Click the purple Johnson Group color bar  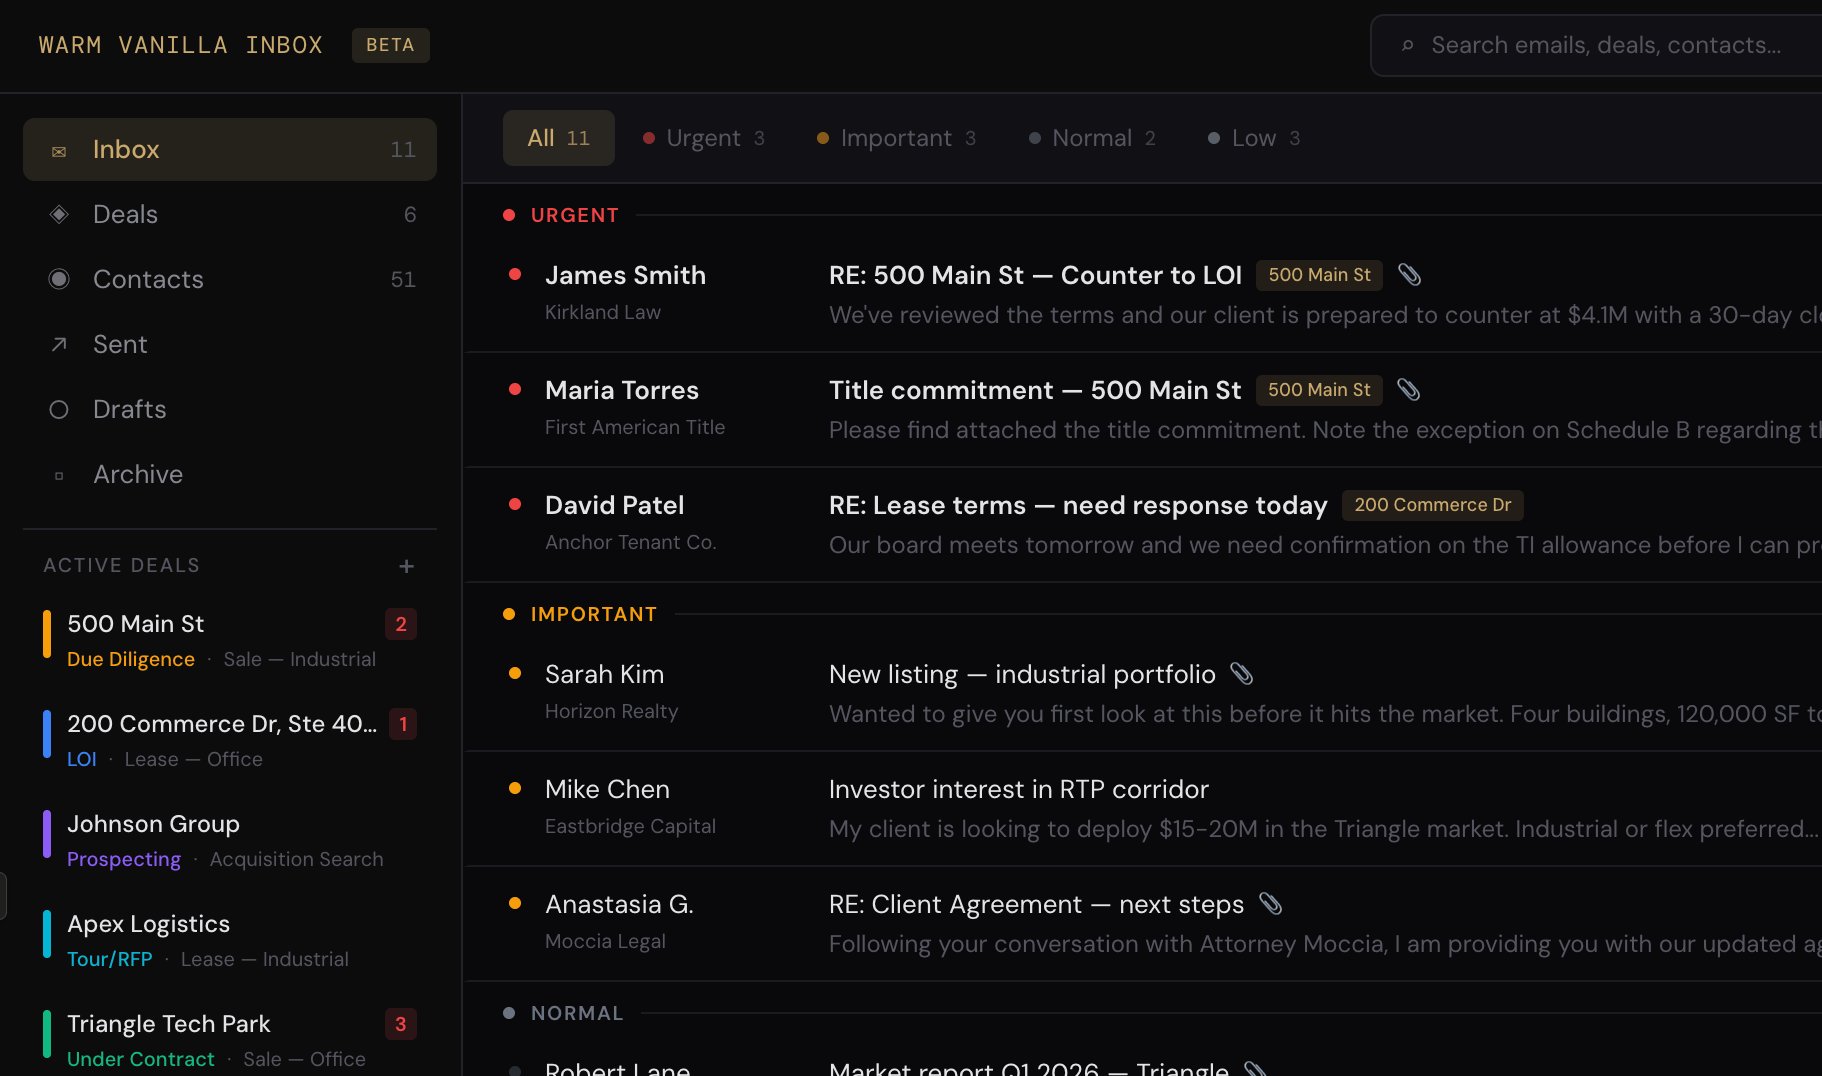47,834
